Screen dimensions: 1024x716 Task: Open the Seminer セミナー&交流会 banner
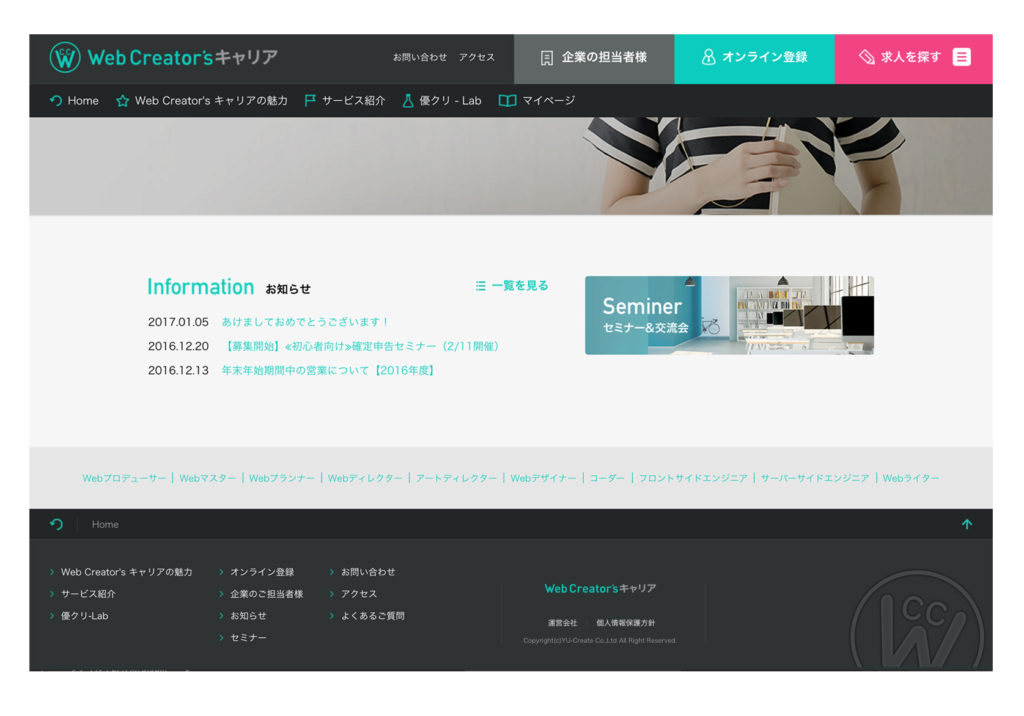[729, 315]
